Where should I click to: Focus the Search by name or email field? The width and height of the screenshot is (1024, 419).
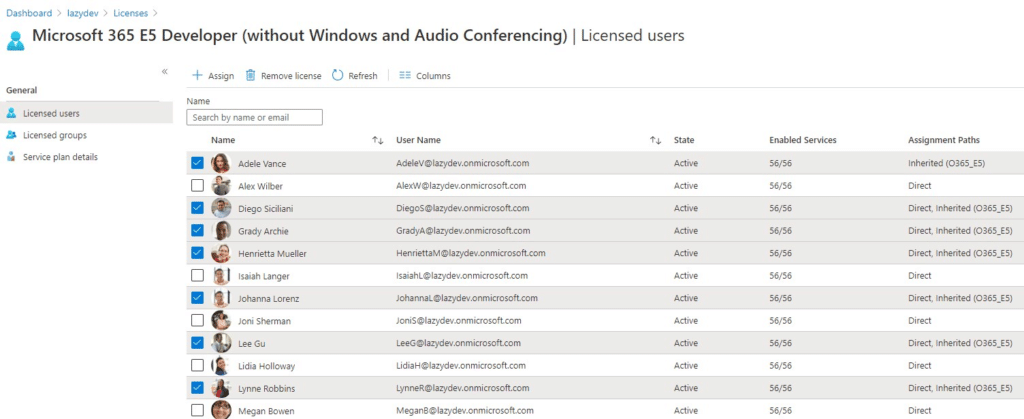click(255, 117)
